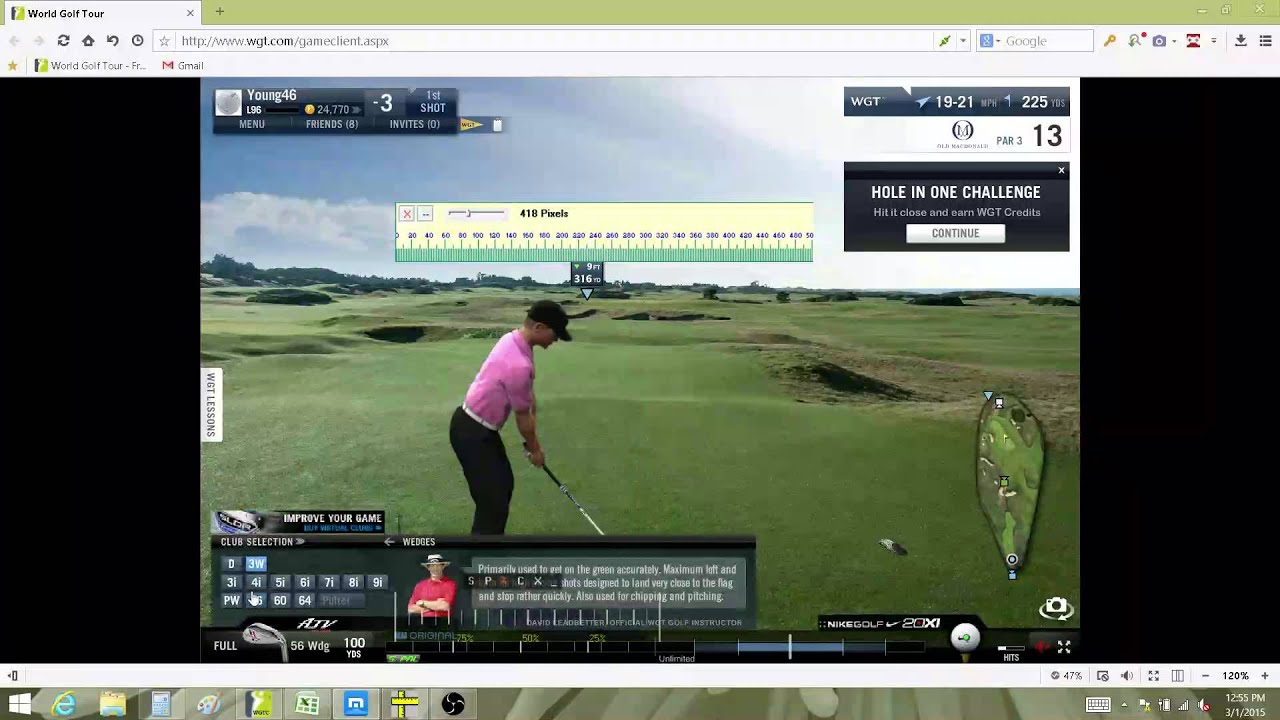The image size is (1280, 720).
Task: Mute browser tab via speaker icon in status bar
Action: tap(1127, 676)
